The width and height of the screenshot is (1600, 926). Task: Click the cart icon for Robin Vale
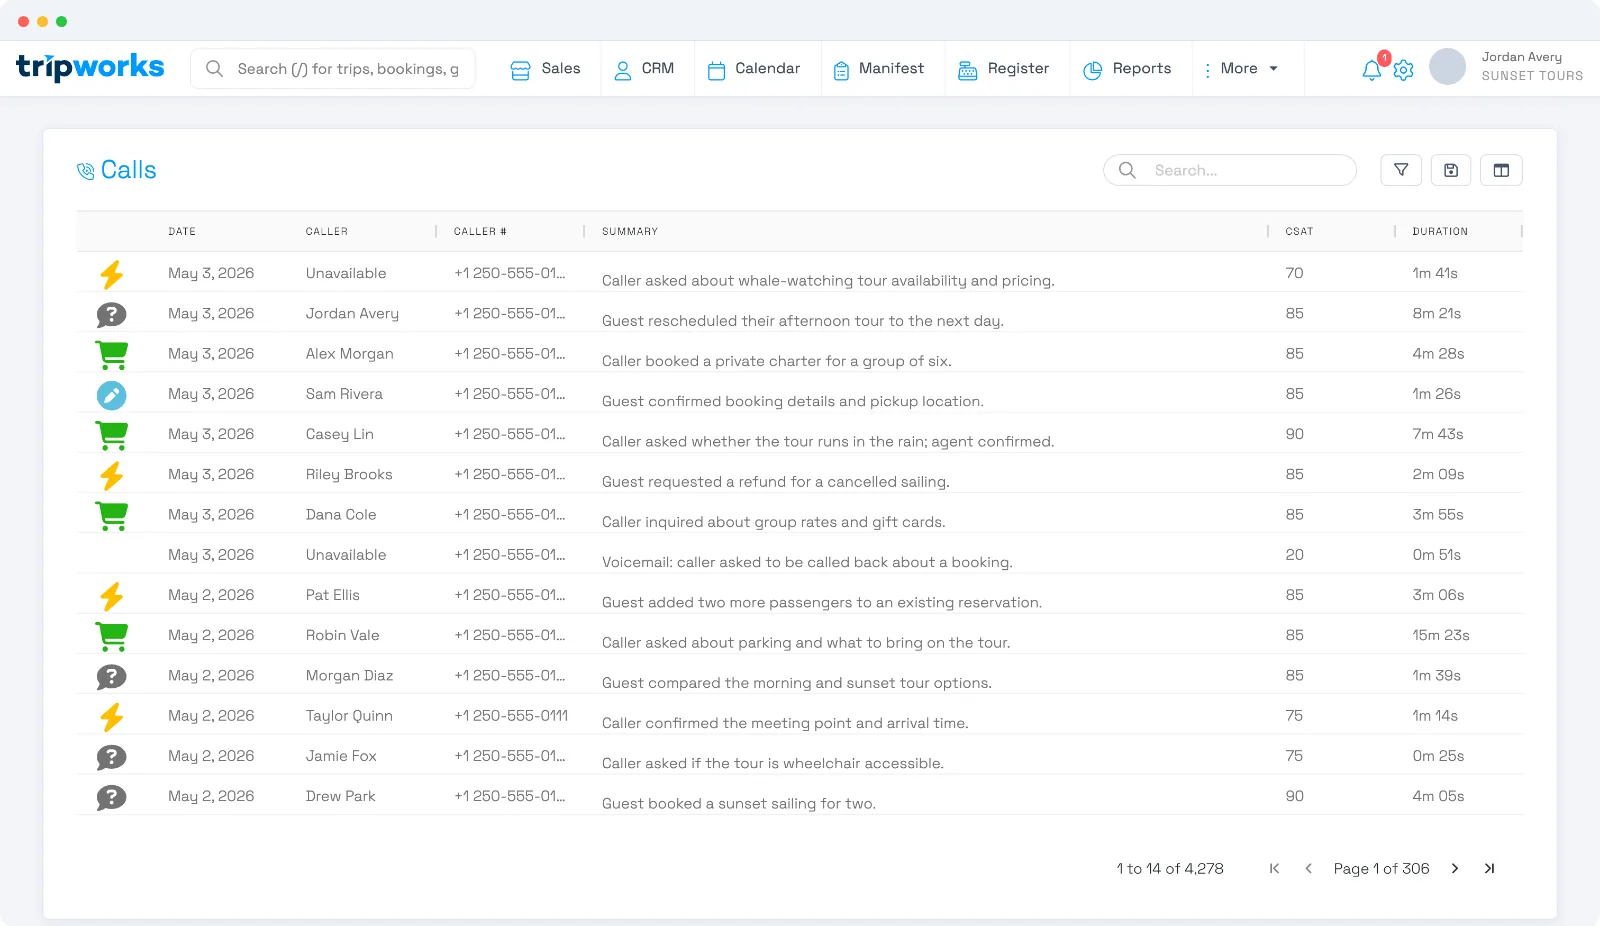pos(112,636)
